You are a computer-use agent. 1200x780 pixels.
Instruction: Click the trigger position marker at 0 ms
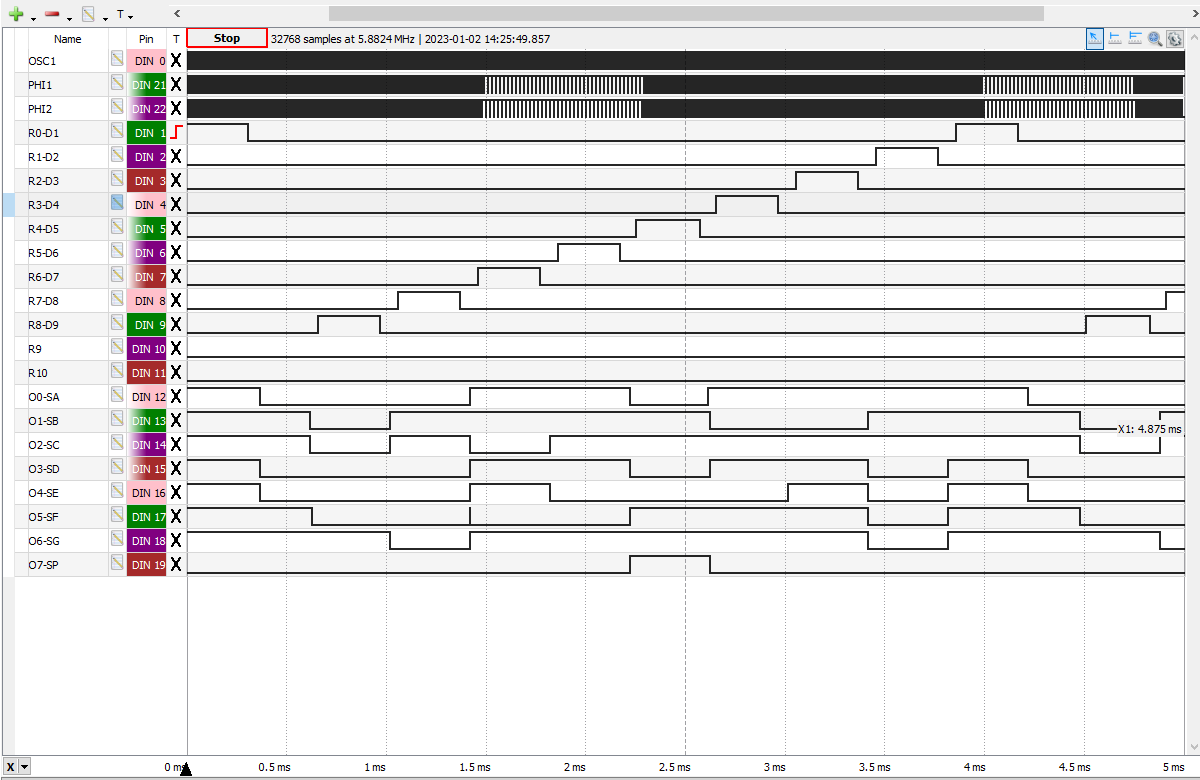(x=185, y=768)
